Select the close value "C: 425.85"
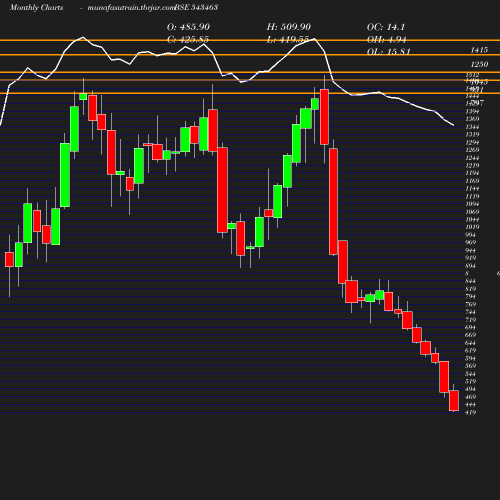 [188, 40]
